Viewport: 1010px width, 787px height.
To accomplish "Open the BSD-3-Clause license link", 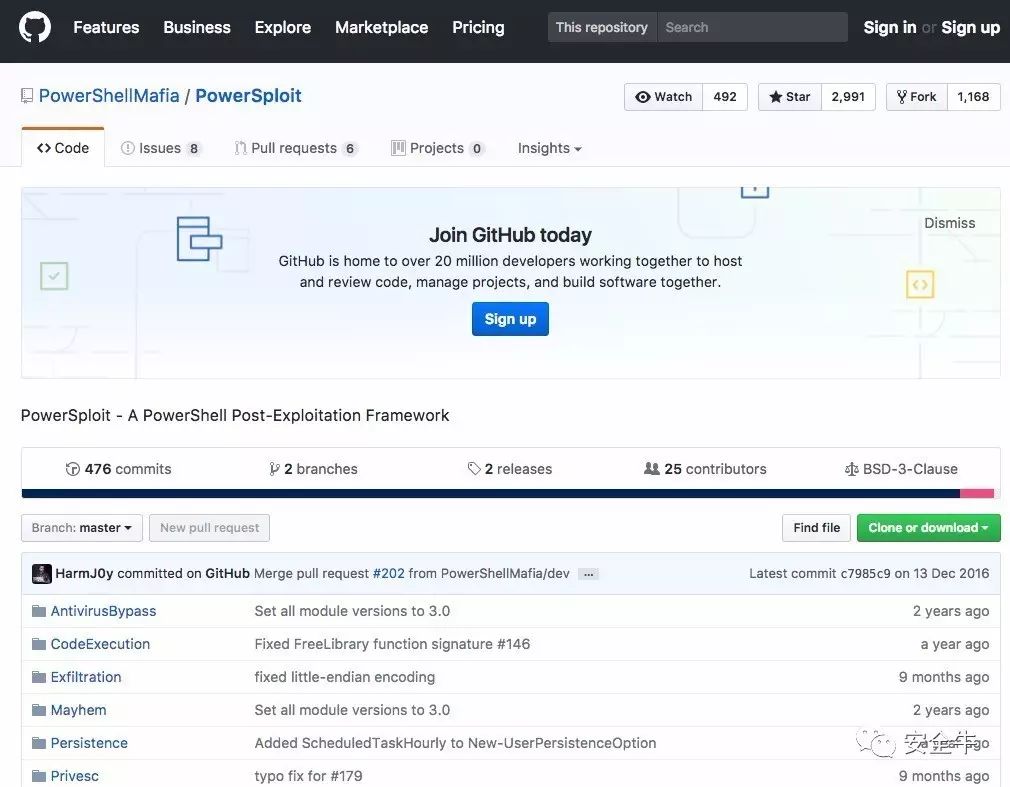I will (x=901, y=469).
